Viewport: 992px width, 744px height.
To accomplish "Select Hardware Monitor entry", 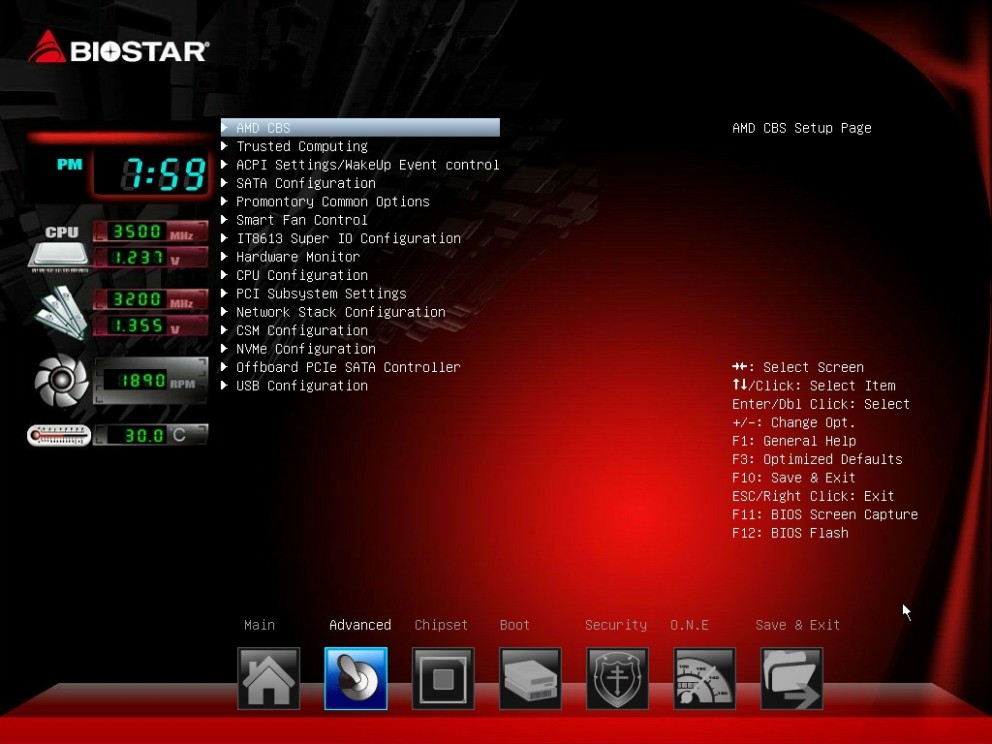I will (x=297, y=257).
